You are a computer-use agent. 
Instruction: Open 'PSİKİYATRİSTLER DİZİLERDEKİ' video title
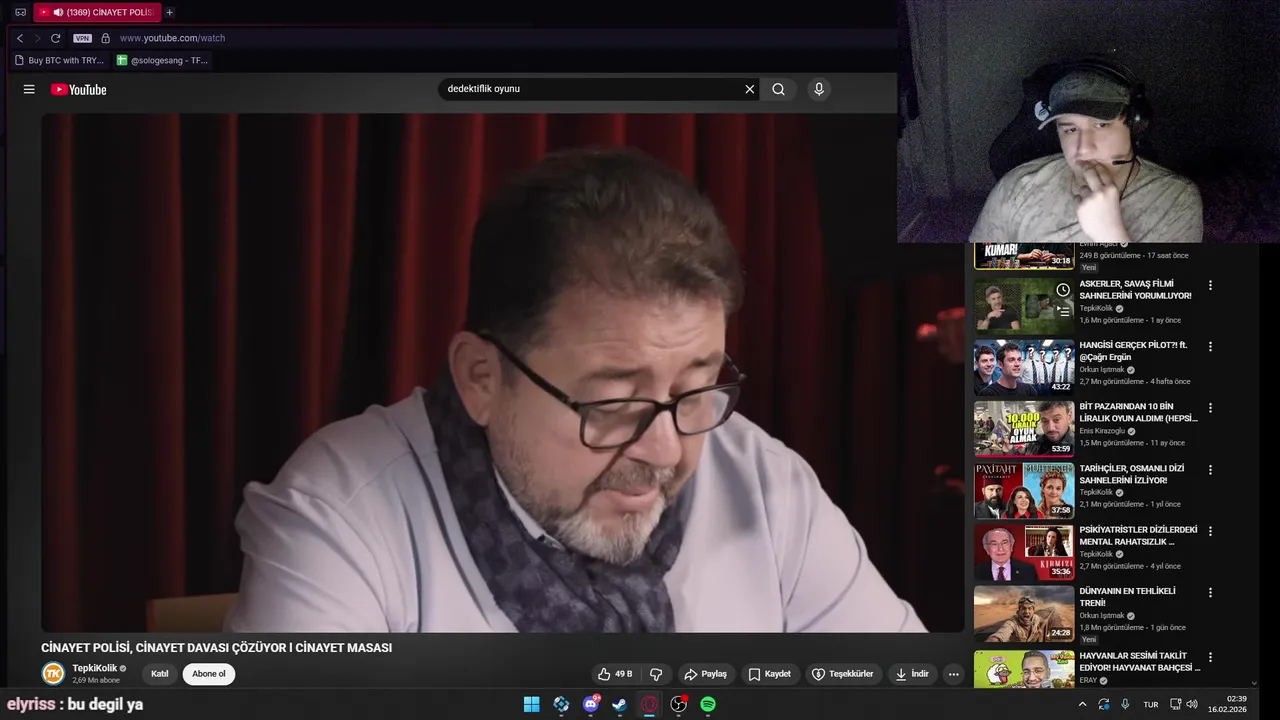pos(1138,536)
